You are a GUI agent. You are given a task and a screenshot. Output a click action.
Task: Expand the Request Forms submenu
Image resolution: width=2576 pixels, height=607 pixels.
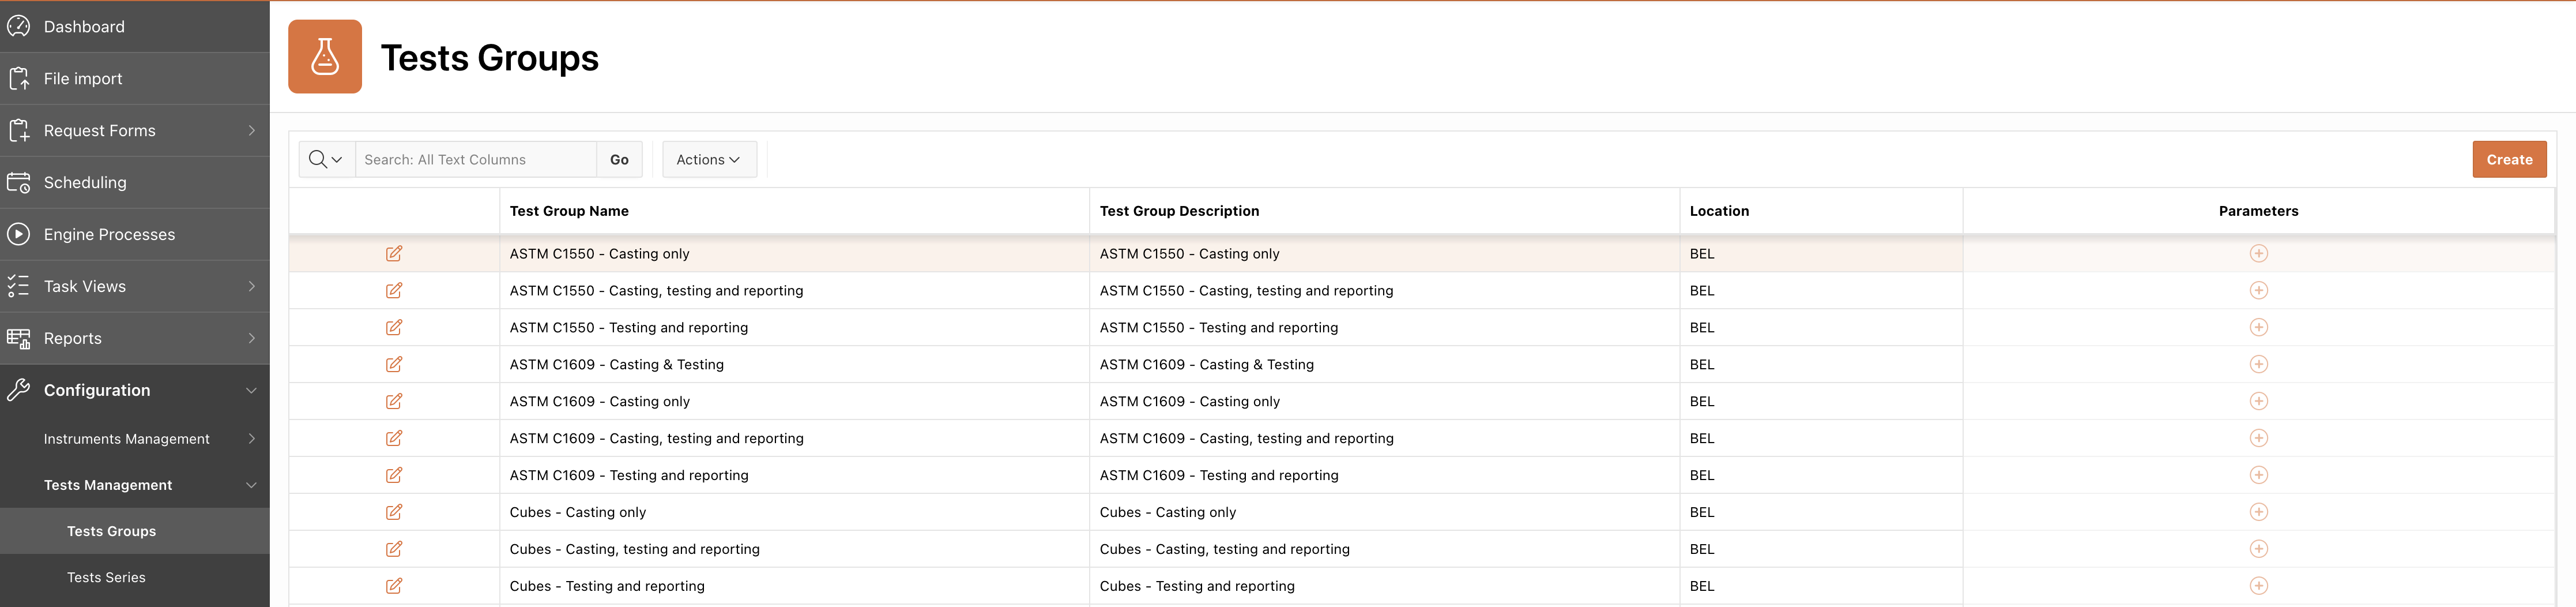point(251,131)
